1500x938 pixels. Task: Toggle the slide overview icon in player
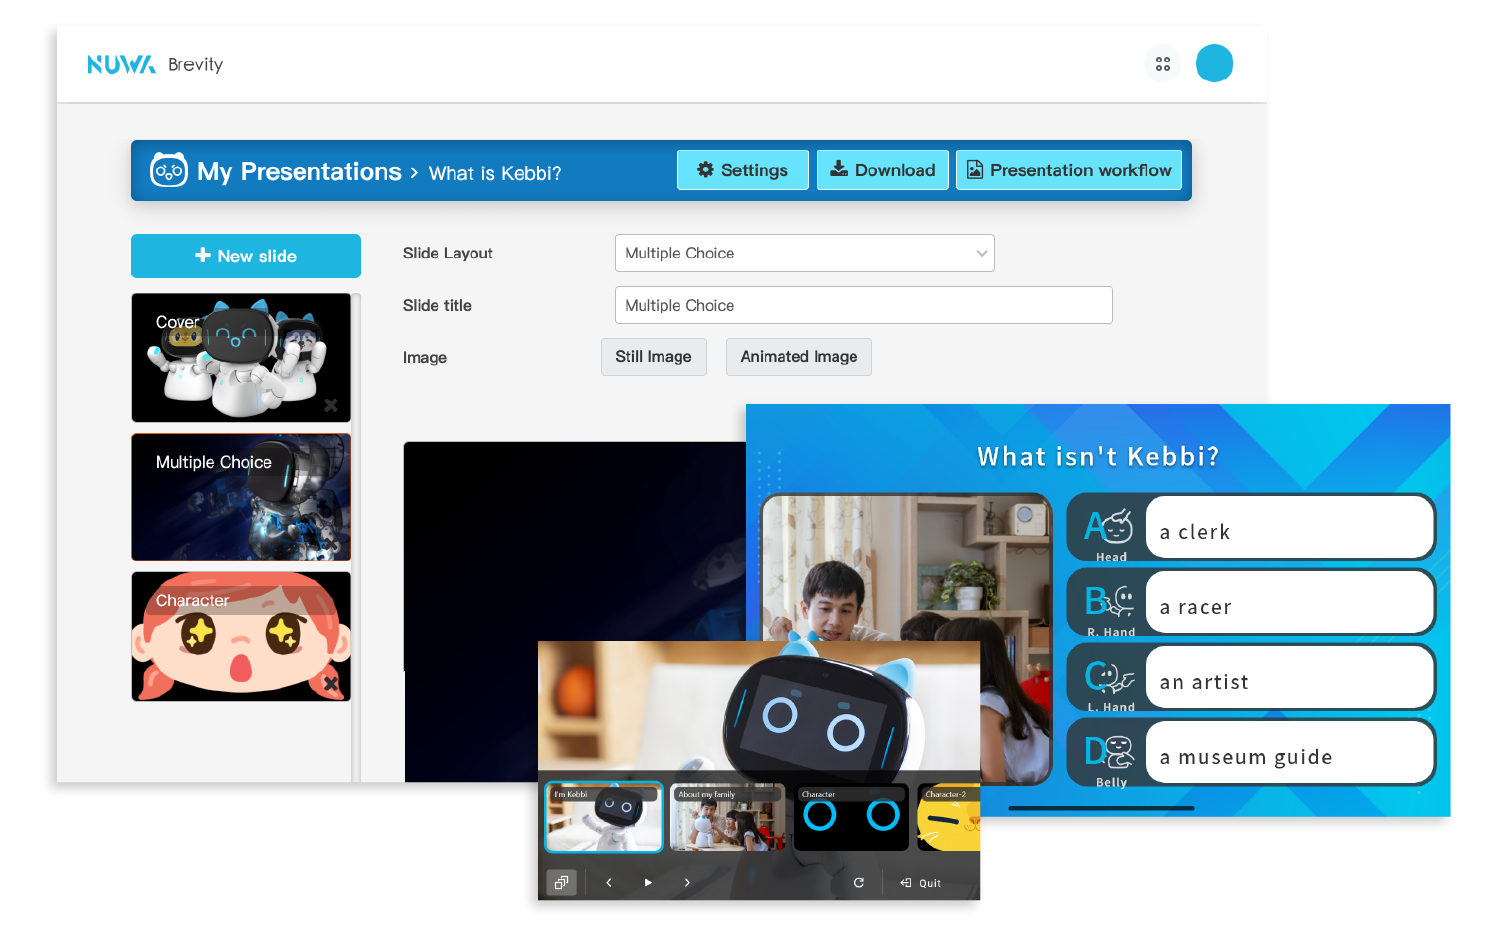pyautogui.click(x=562, y=883)
